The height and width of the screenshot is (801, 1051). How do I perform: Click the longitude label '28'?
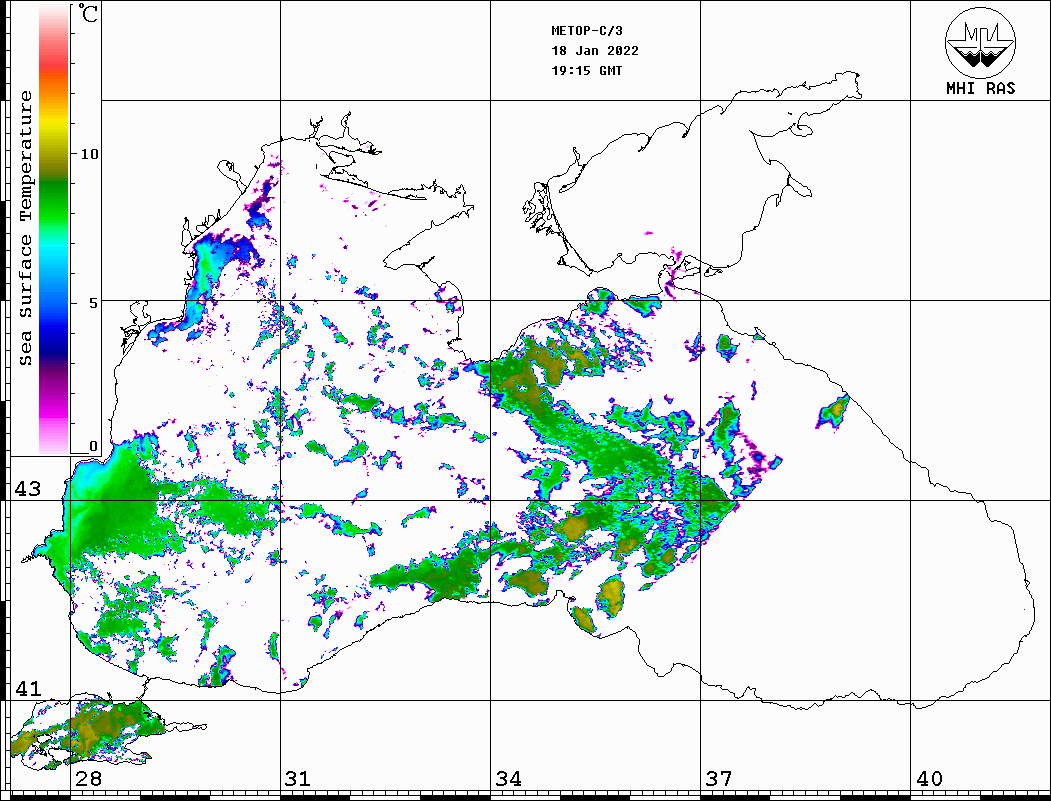click(x=88, y=779)
